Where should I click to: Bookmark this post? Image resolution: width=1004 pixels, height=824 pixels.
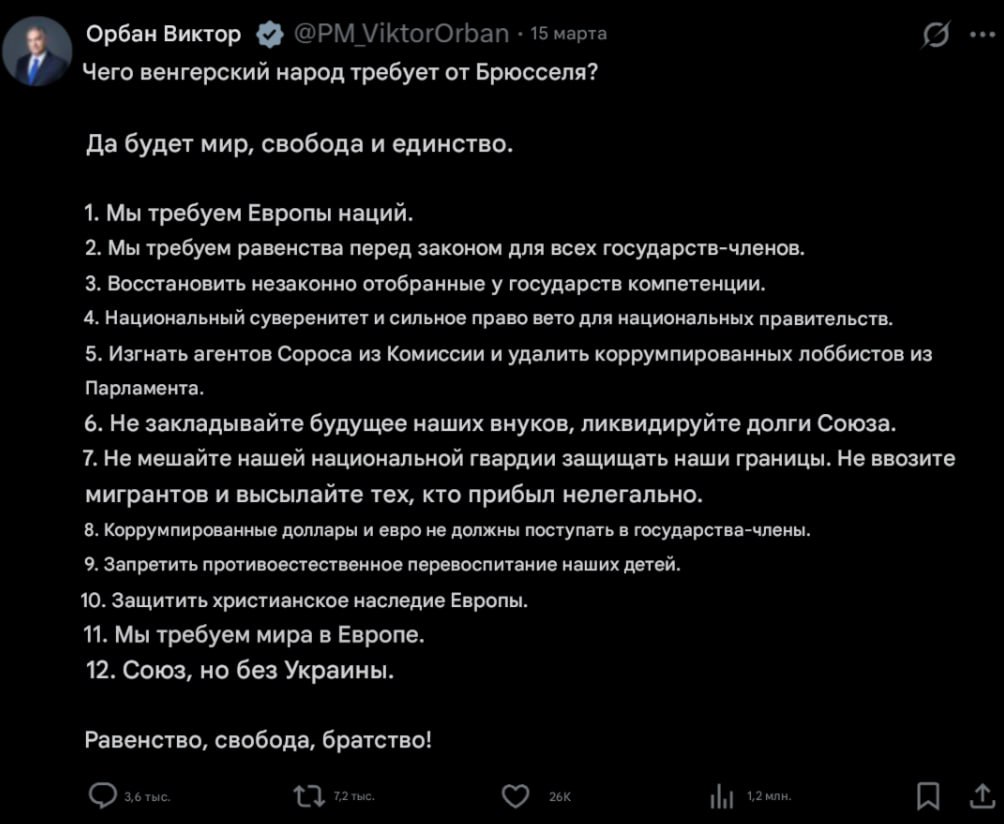point(929,796)
